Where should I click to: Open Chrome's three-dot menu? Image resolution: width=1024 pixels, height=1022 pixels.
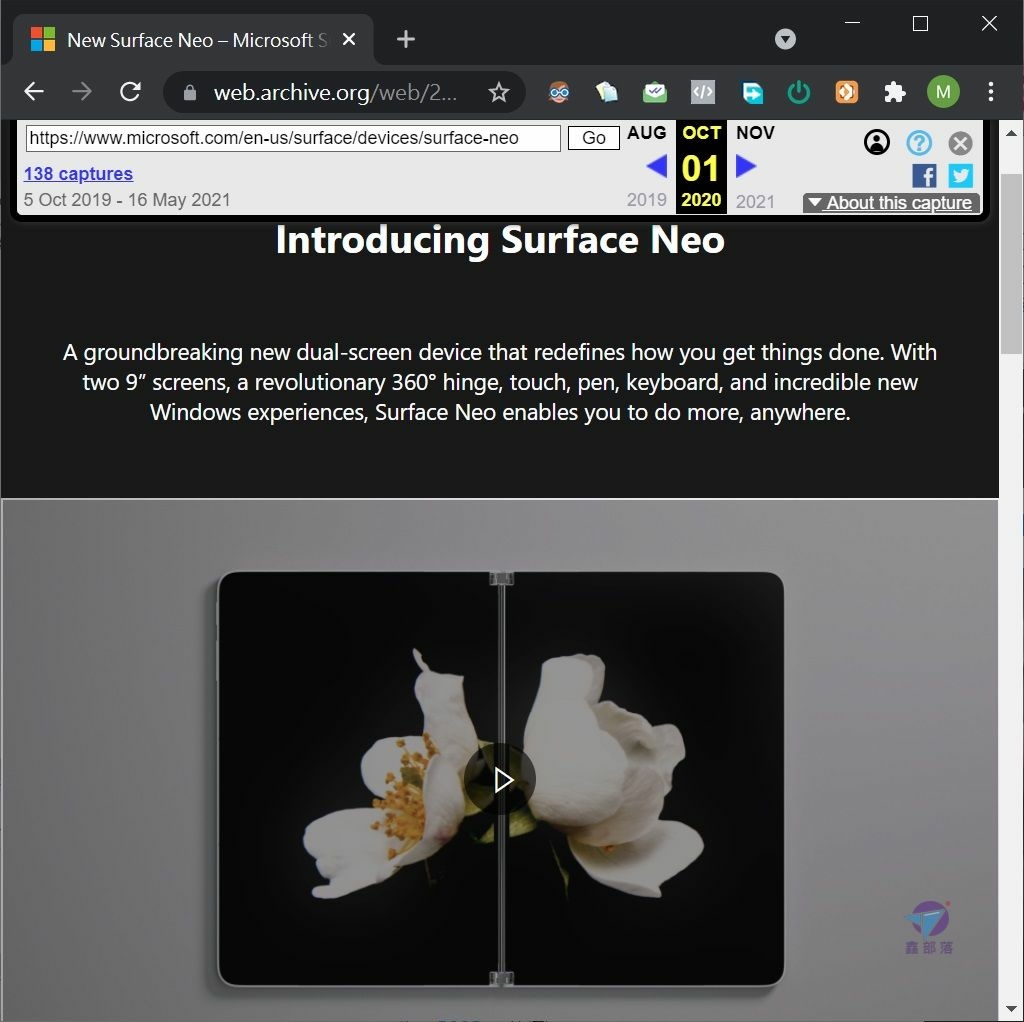pos(991,92)
